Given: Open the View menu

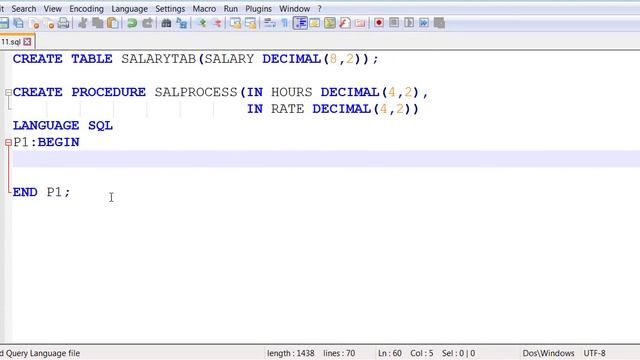Looking at the screenshot, I should [53, 9].
